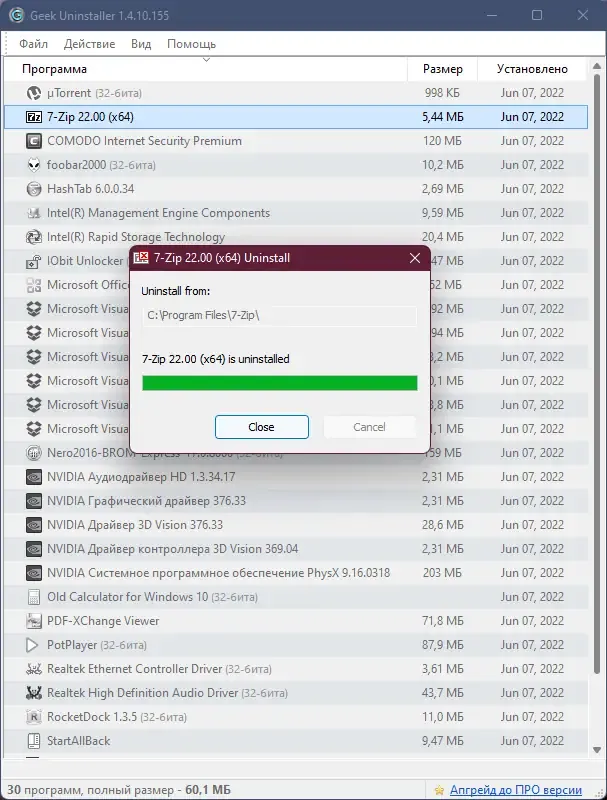Open the Помощь menu
This screenshot has height=800, width=607.
click(191, 44)
